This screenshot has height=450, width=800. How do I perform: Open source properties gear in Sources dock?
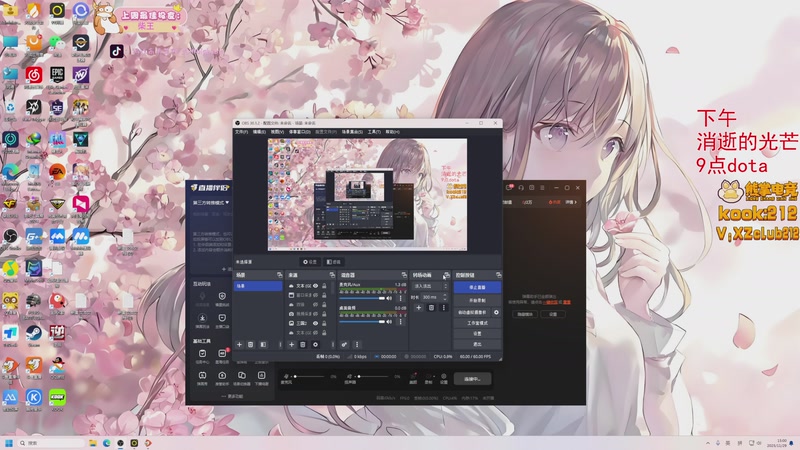pos(315,344)
